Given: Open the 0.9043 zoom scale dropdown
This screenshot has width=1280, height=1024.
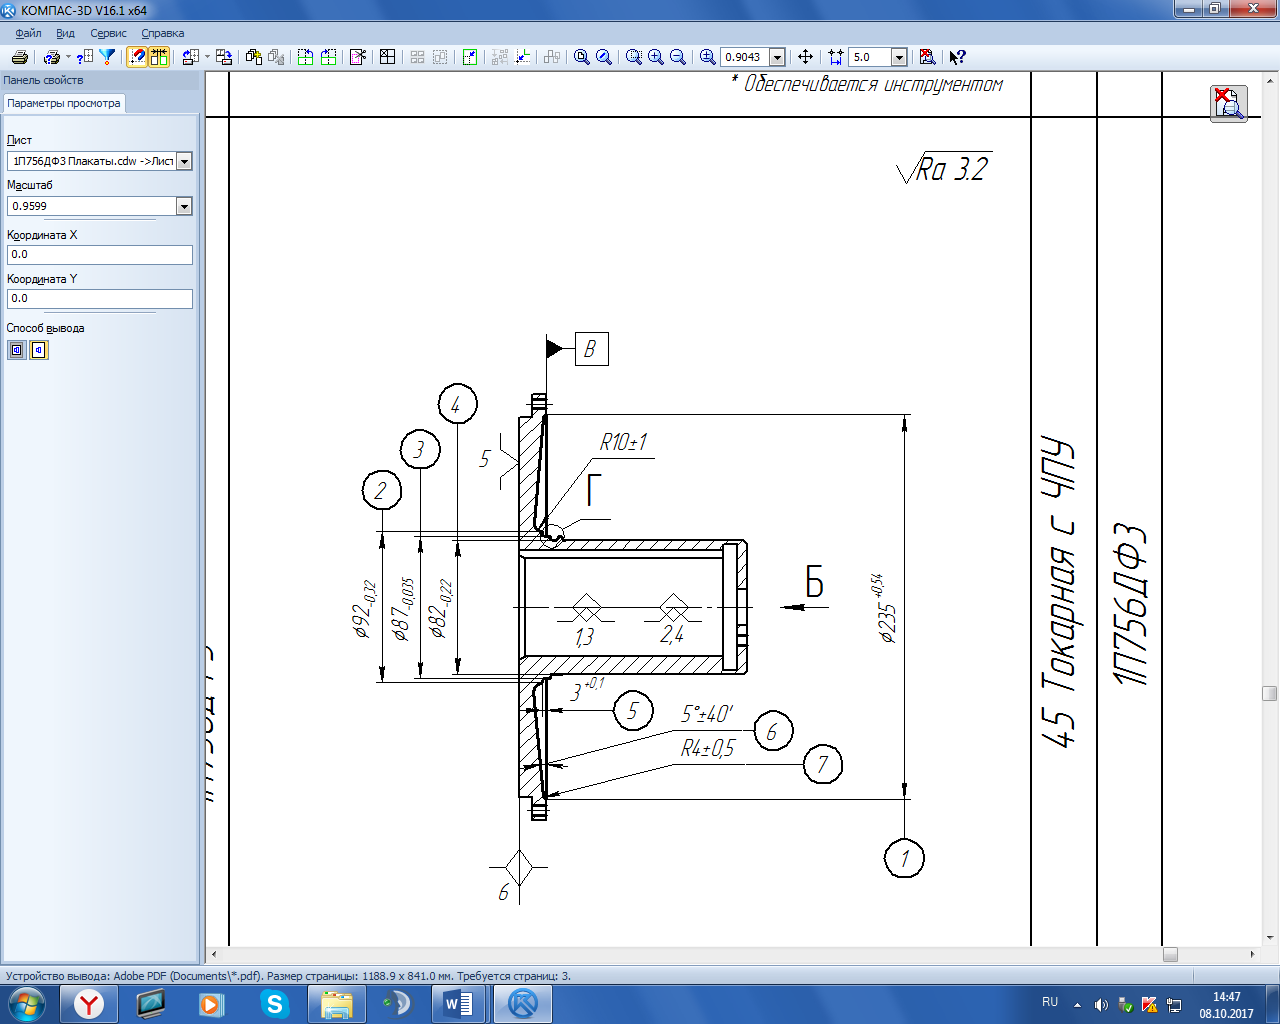Looking at the screenshot, I should tap(777, 57).
